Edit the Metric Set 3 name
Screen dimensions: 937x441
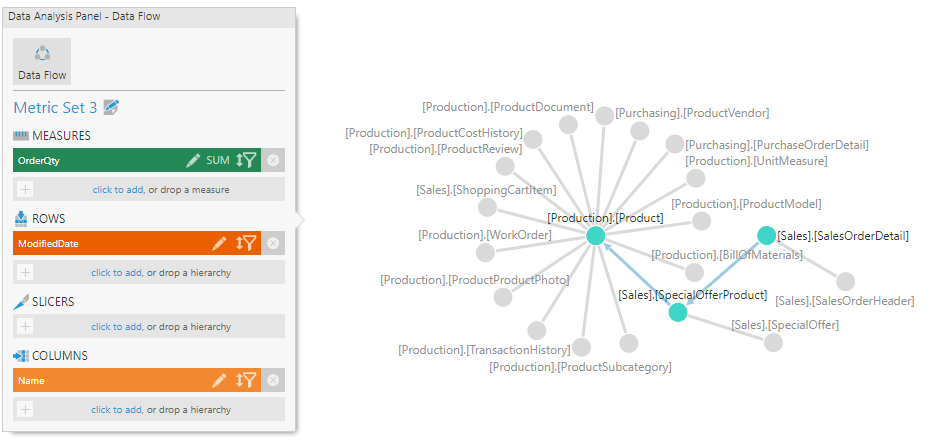112,107
